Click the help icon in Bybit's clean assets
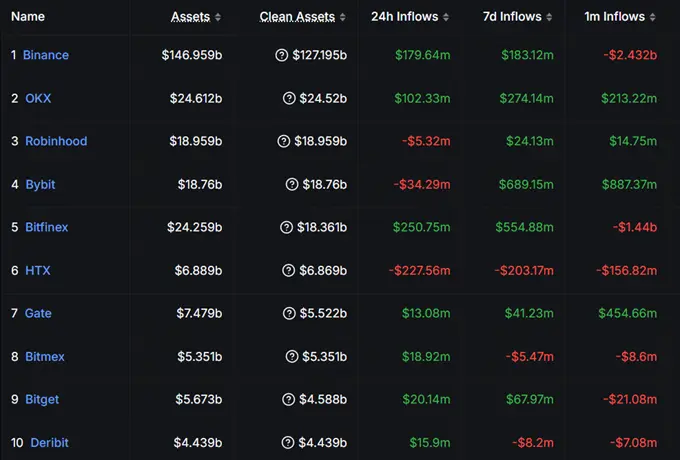Image resolution: width=680 pixels, height=460 pixels. (x=291, y=184)
